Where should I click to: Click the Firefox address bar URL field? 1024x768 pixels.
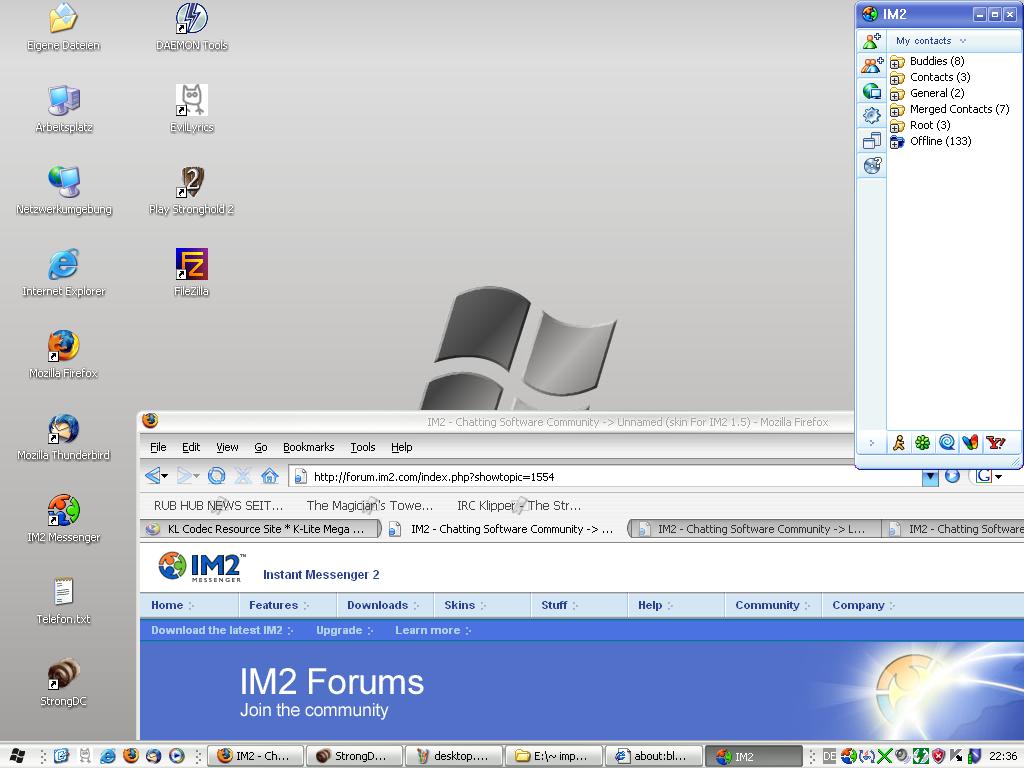tap(605, 477)
